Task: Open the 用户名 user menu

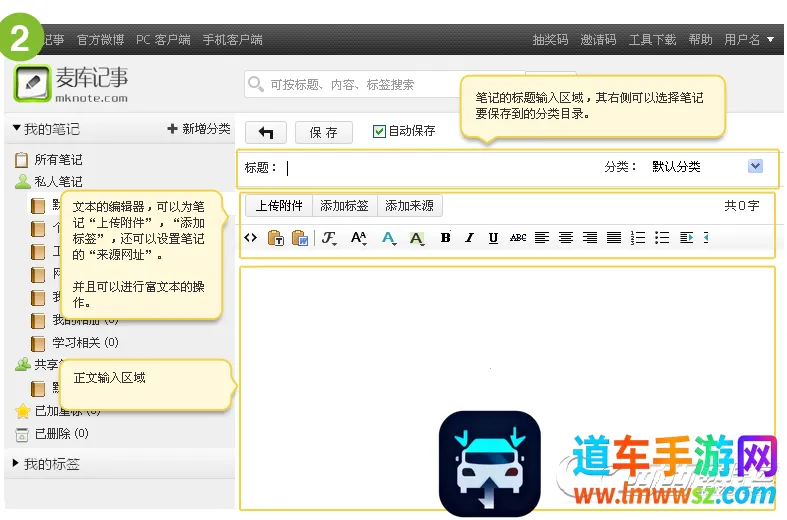Action: coord(749,40)
